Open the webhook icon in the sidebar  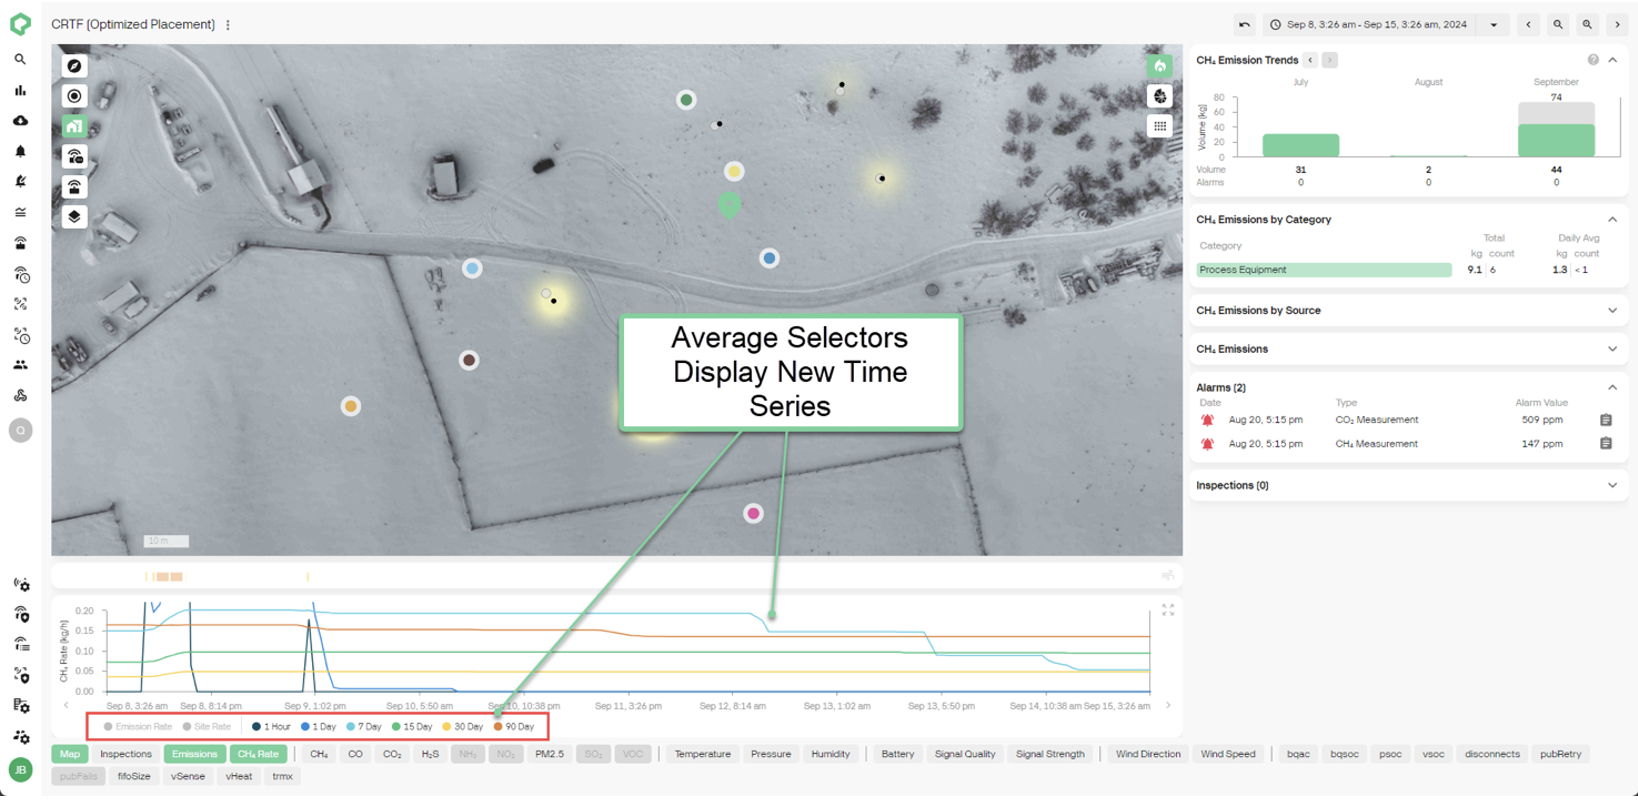(20, 396)
